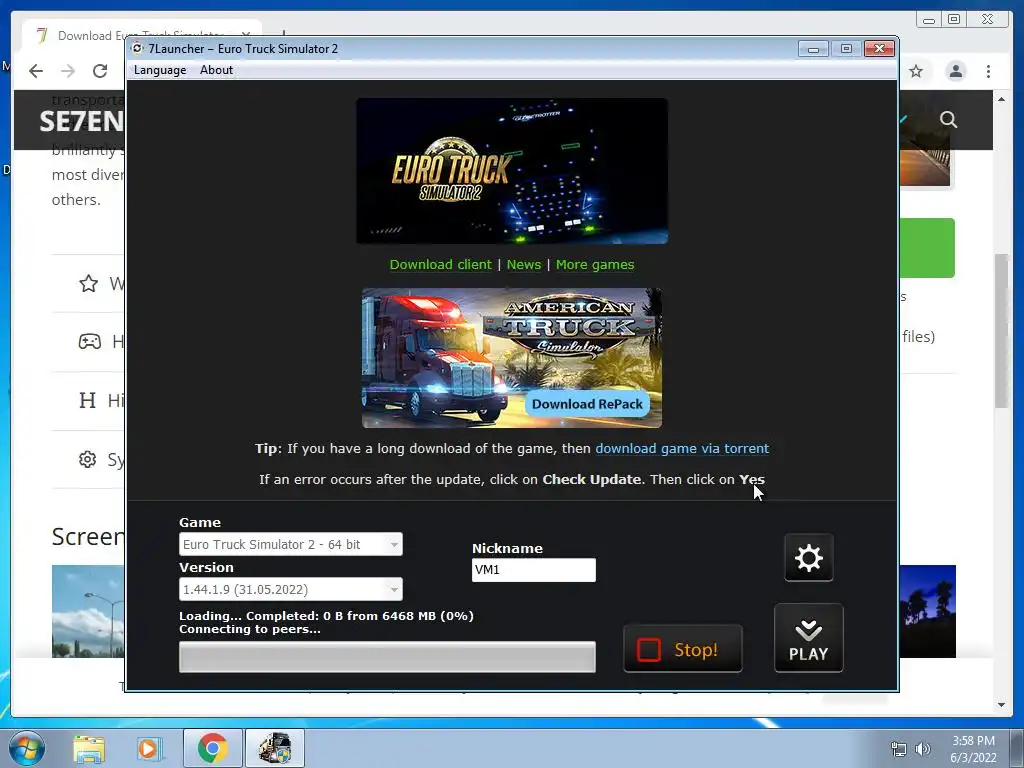The width and height of the screenshot is (1024, 768).
Task: Open the first screenshot thumbnail on webpage
Action: point(88,611)
